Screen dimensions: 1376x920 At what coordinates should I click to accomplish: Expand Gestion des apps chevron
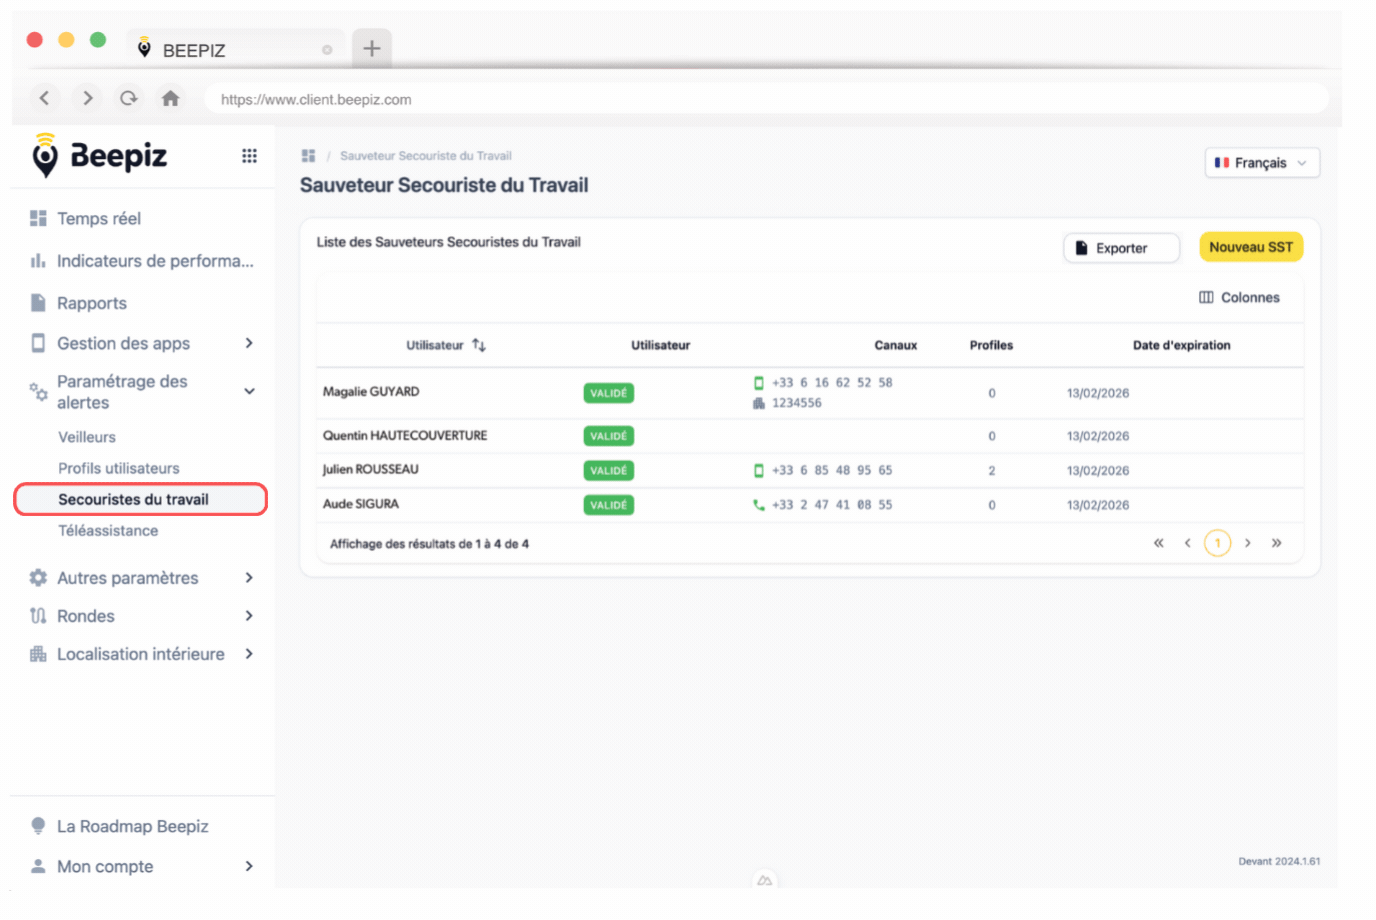[249, 343]
